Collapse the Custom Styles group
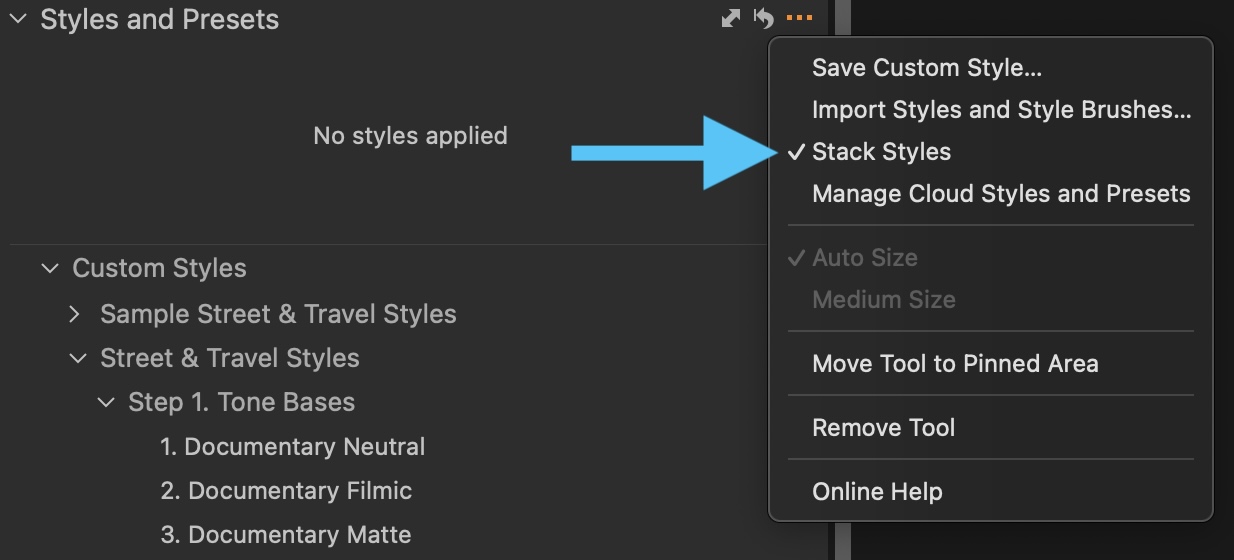Image resolution: width=1234 pixels, height=560 pixels. point(49,268)
